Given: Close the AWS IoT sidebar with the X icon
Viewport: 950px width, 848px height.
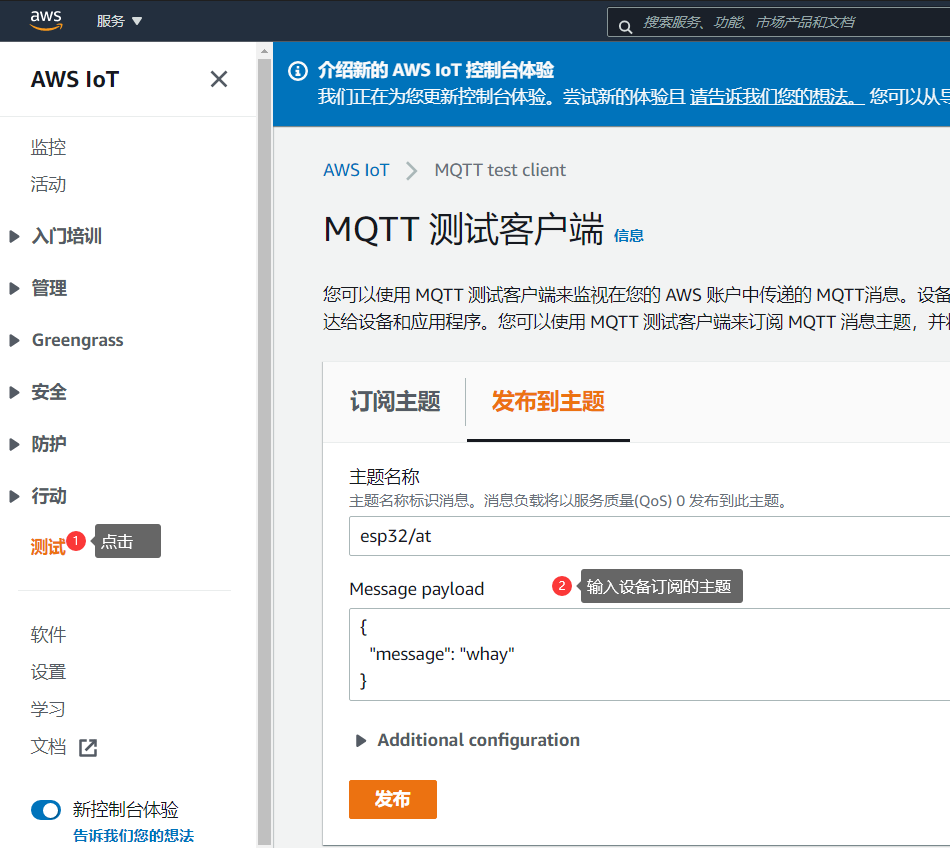Looking at the screenshot, I should click(x=218, y=79).
